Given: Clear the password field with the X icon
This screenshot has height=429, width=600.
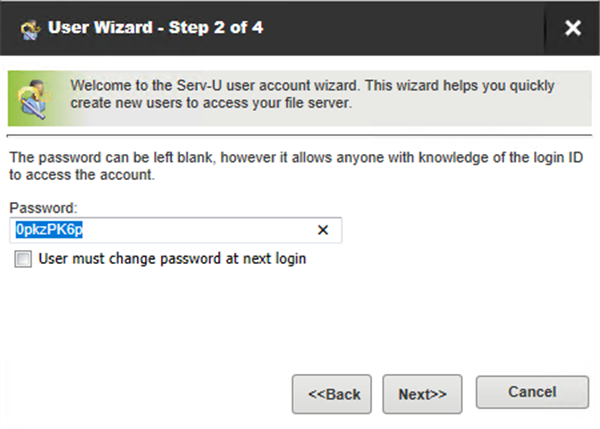Looking at the screenshot, I should 323,231.
